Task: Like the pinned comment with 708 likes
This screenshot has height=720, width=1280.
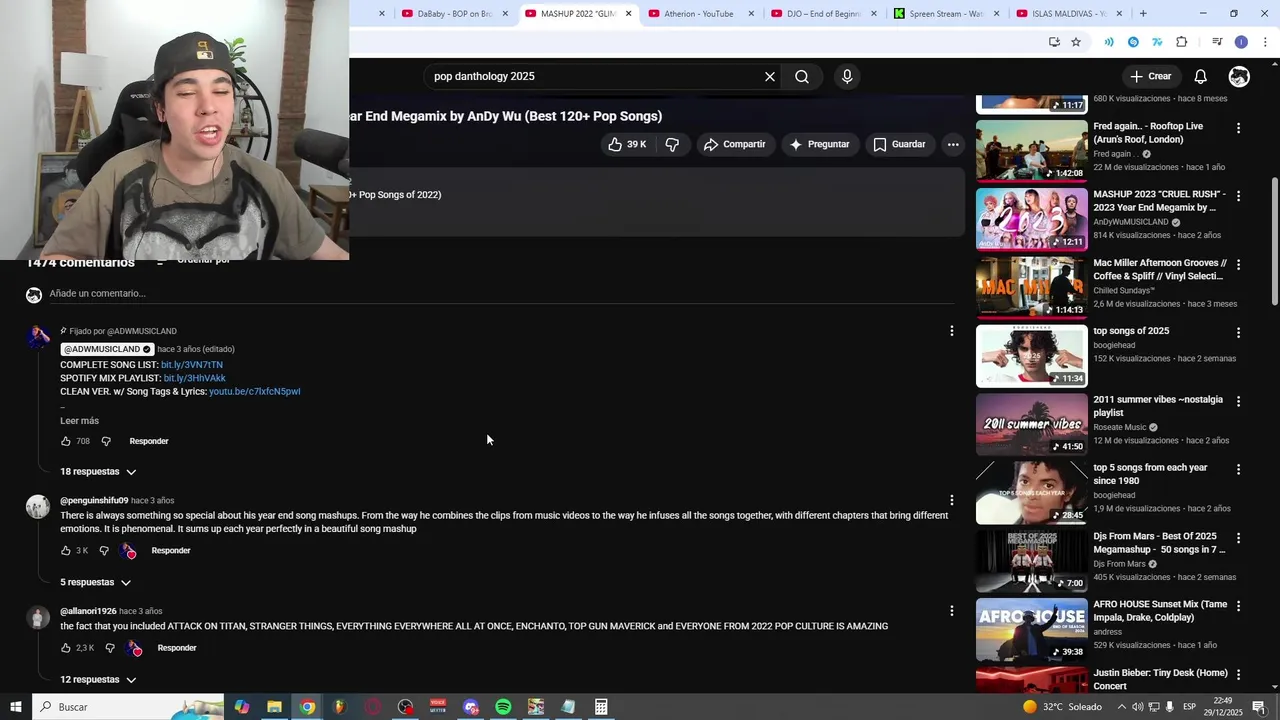Action: [x=66, y=441]
